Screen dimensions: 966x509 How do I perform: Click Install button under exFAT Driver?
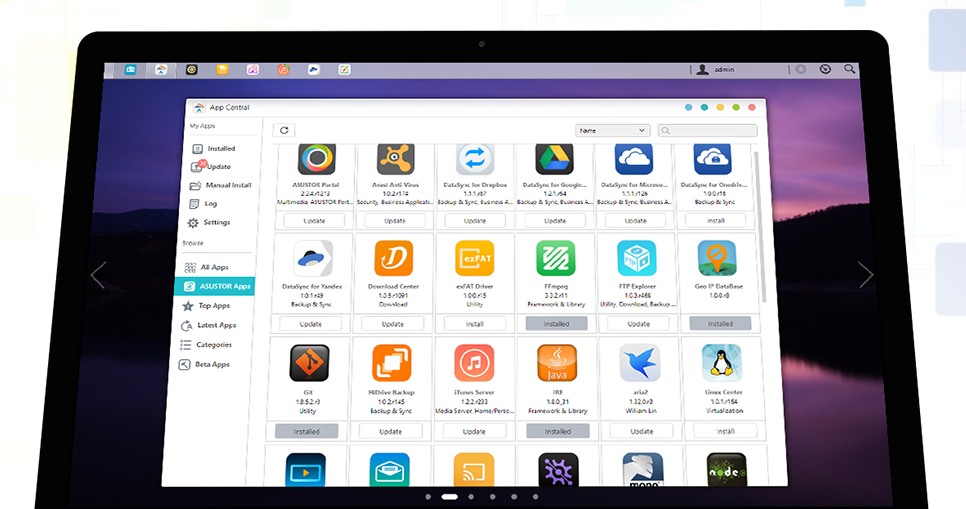point(474,324)
